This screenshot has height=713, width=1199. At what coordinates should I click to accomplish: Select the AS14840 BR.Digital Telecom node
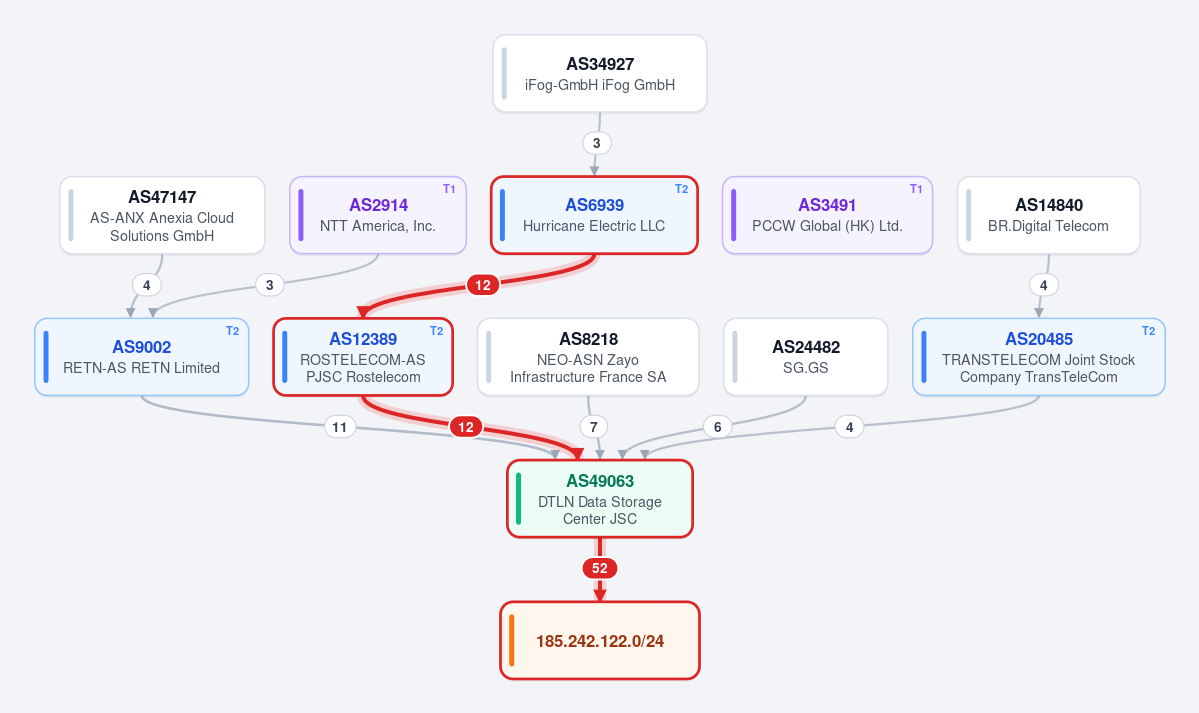pos(1048,215)
